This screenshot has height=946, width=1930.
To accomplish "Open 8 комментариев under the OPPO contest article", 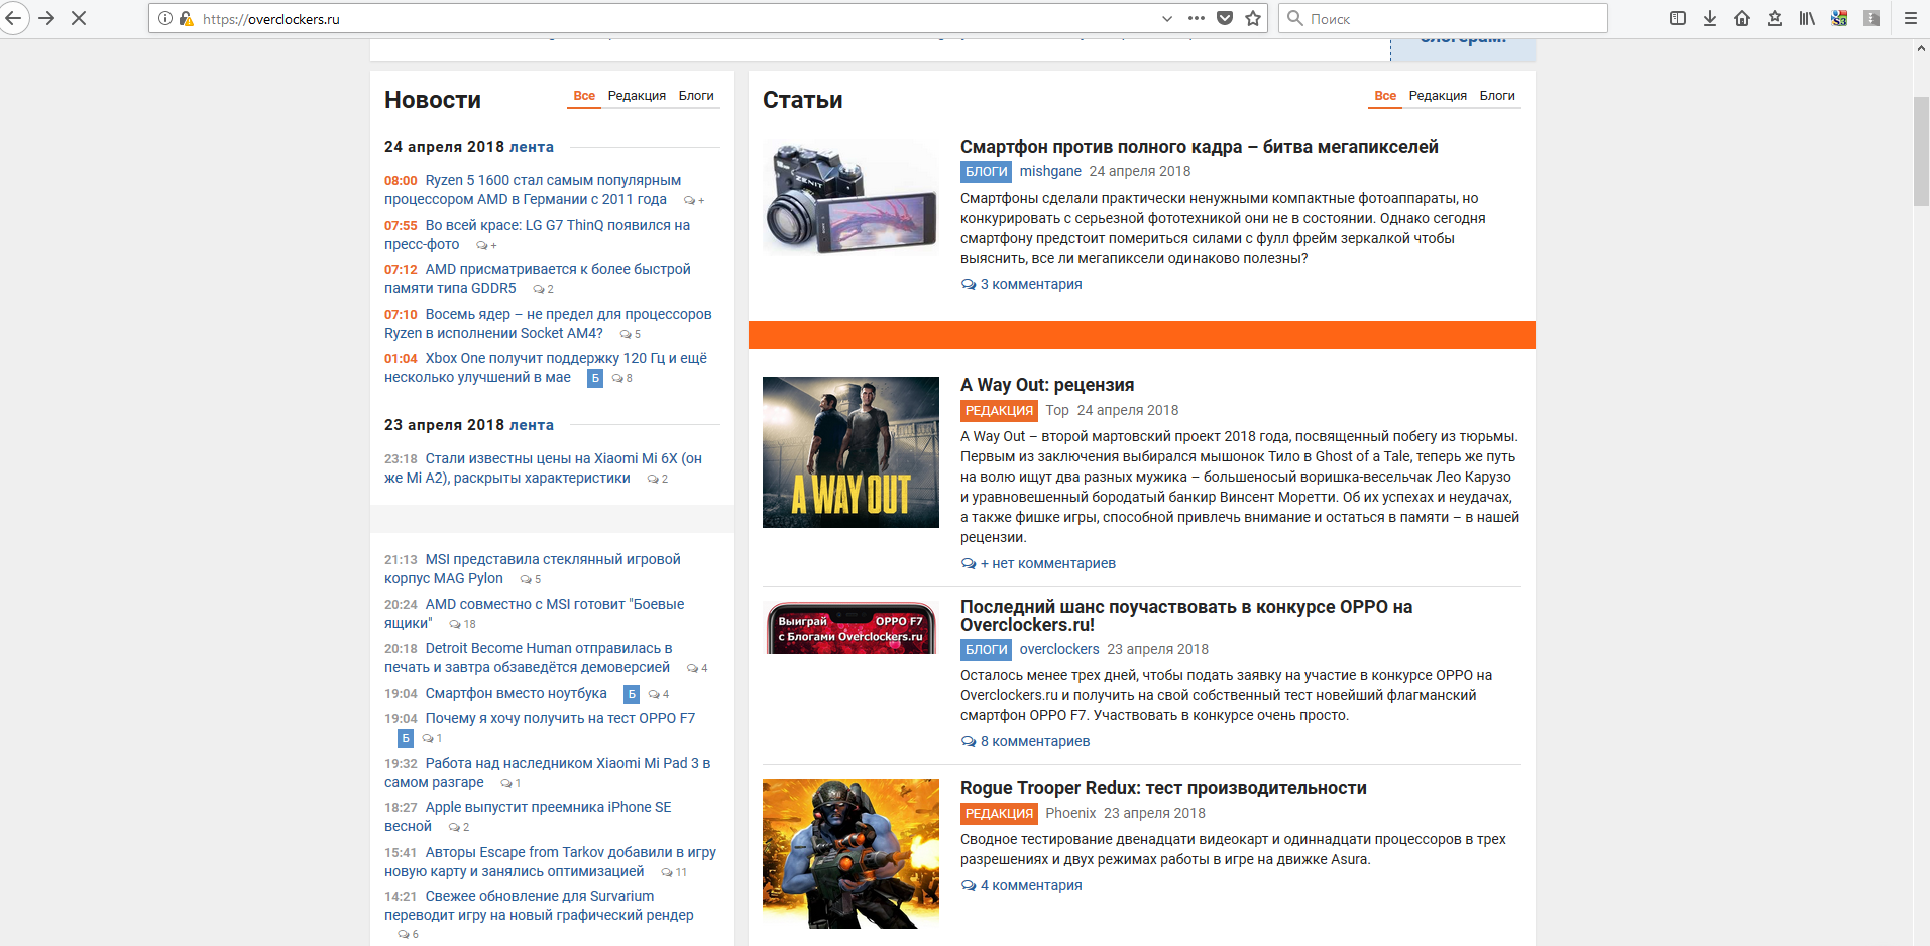I will pos(1035,741).
